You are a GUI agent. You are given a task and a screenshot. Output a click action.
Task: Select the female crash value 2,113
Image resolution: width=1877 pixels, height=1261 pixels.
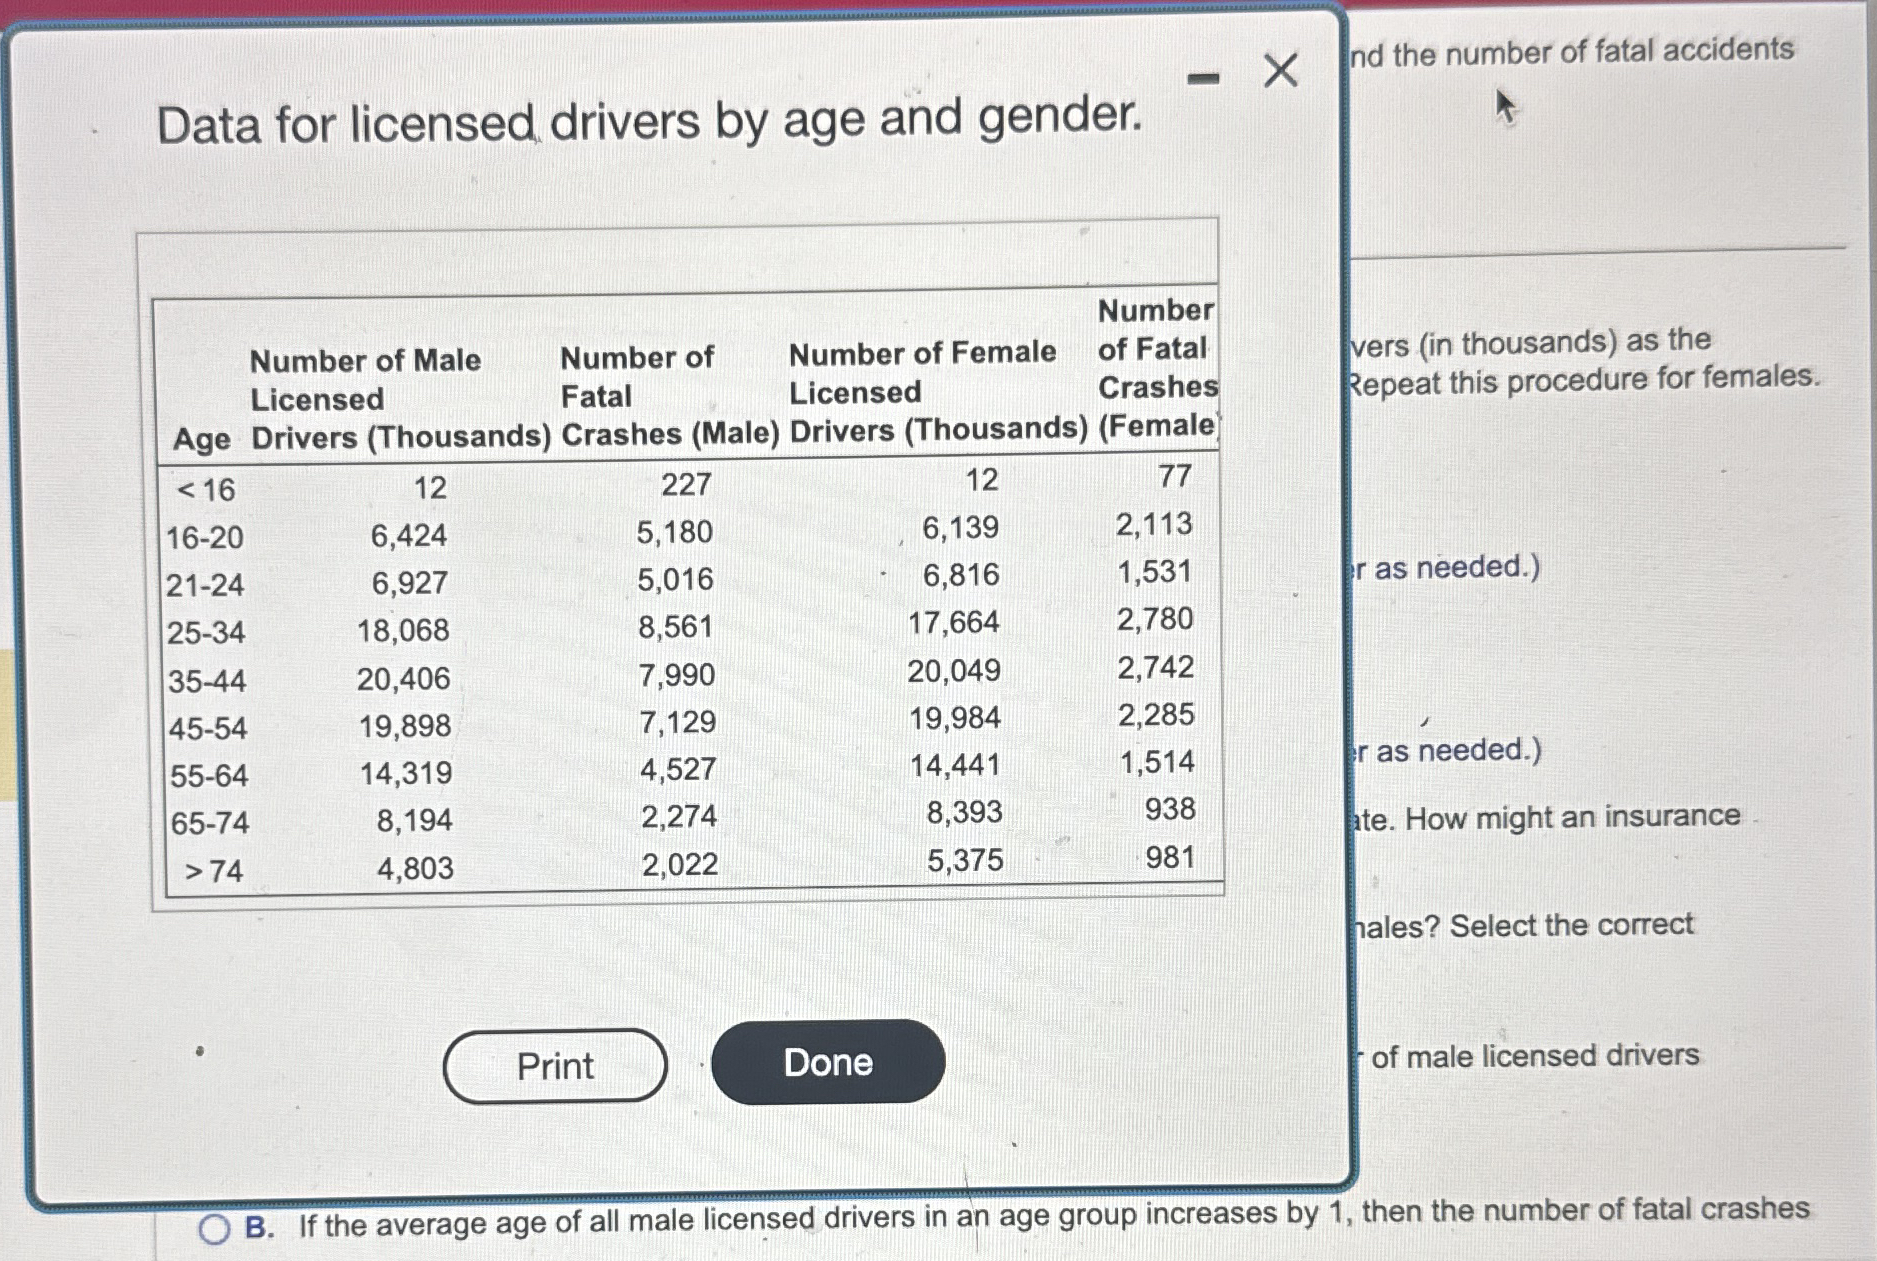tap(1154, 523)
